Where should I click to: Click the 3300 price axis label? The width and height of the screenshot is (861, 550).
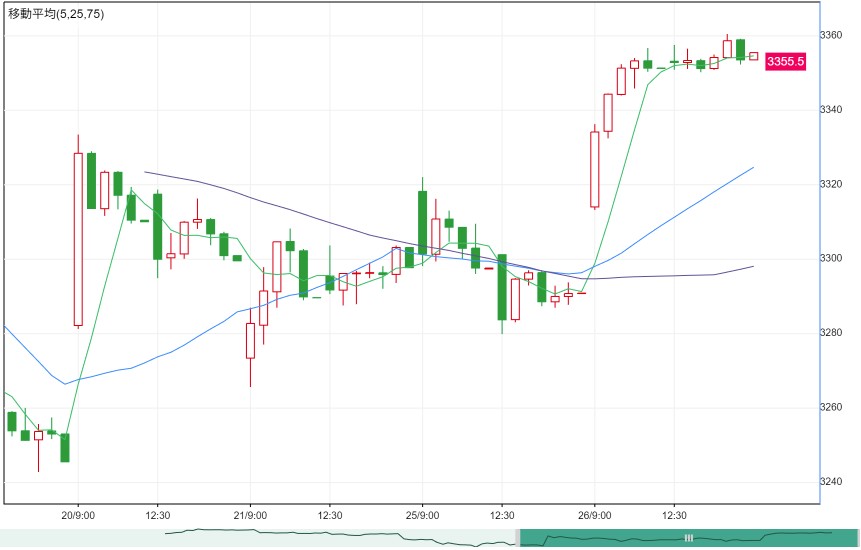tap(830, 259)
